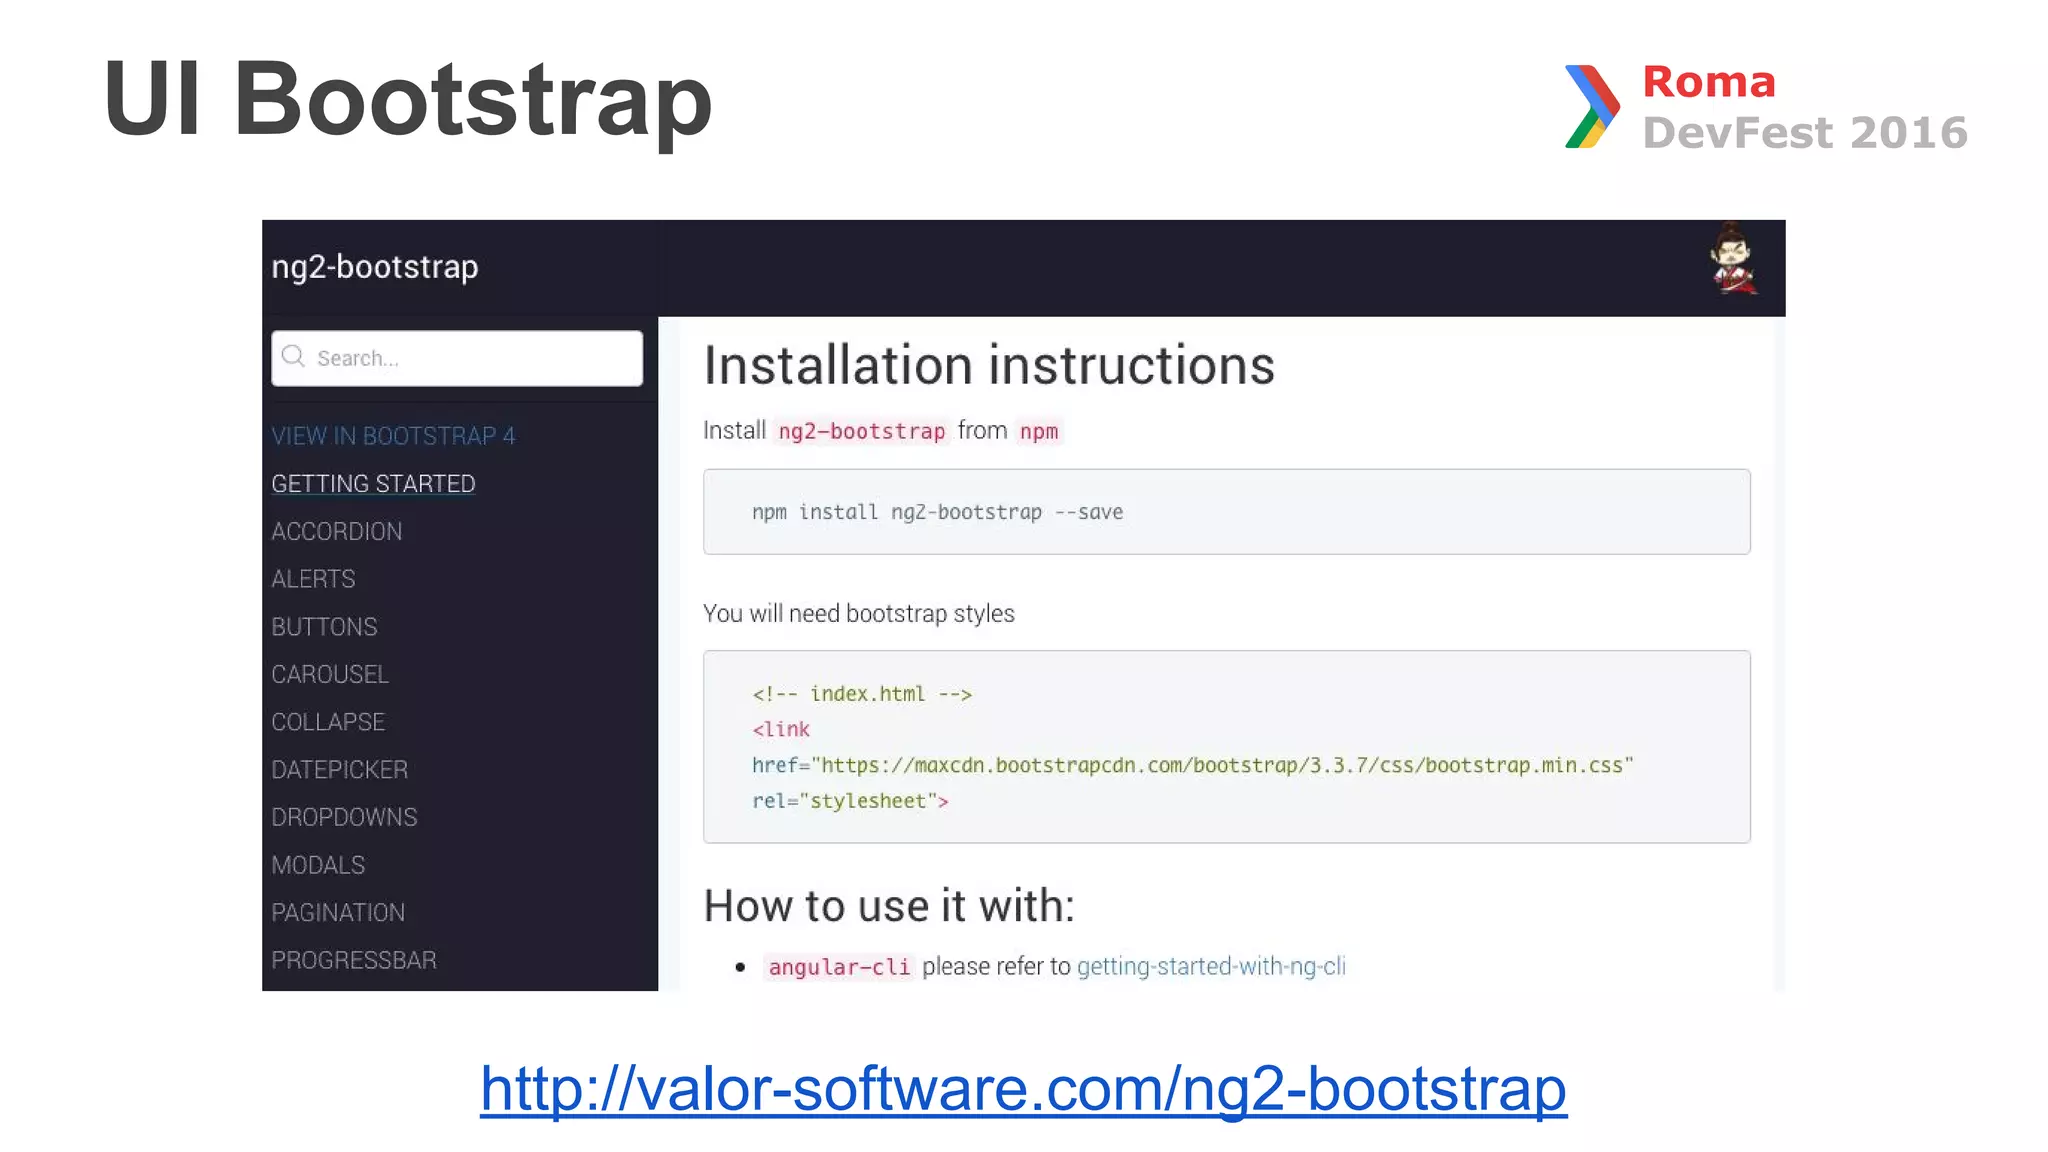Click the bootstrap CDN href line
2048x1152 pixels.
1192,765
